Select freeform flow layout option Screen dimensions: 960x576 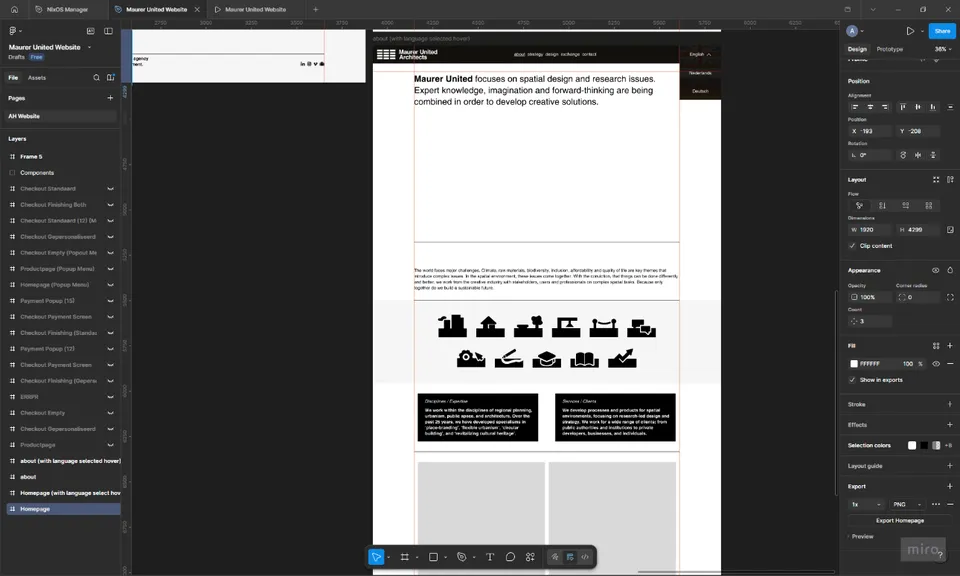pos(859,206)
